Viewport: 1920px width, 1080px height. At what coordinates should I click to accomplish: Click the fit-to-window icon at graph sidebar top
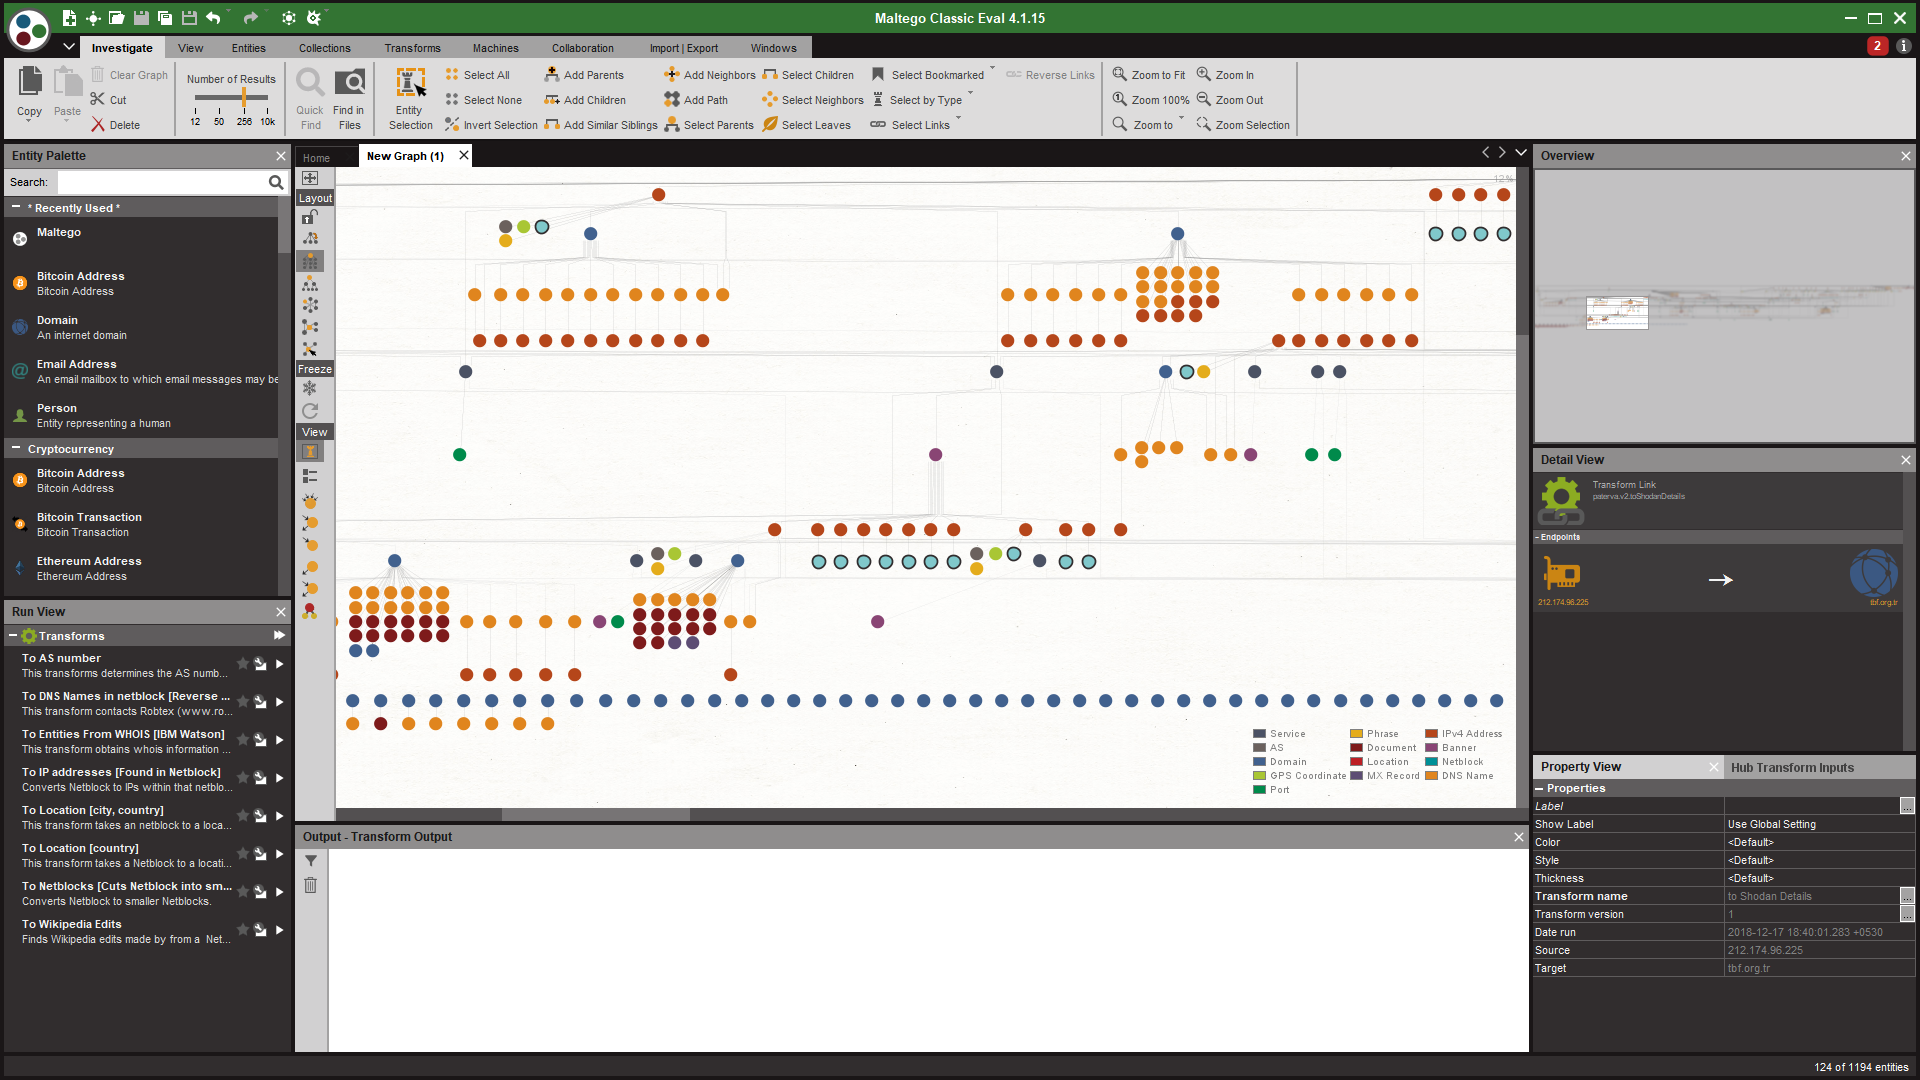(310, 178)
